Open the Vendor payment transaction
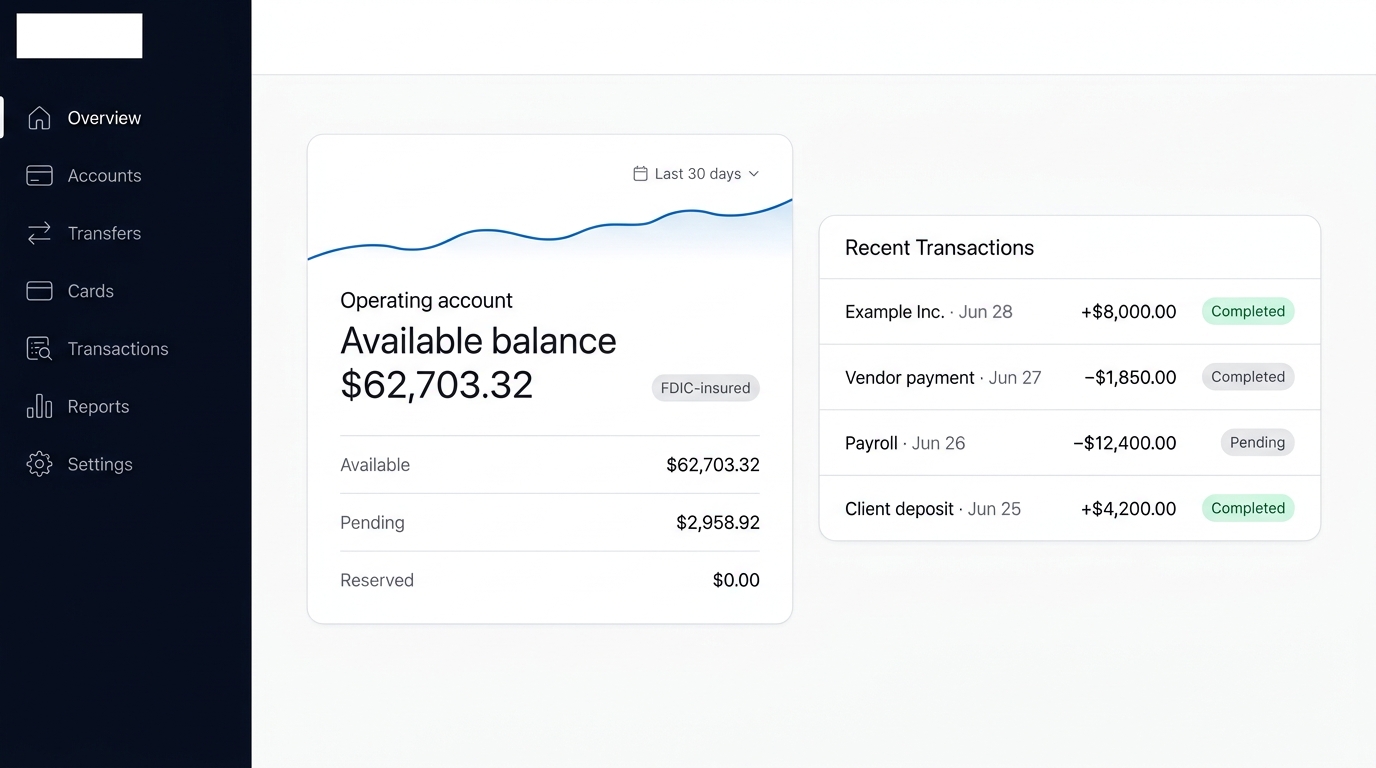1376x768 pixels. point(1070,378)
